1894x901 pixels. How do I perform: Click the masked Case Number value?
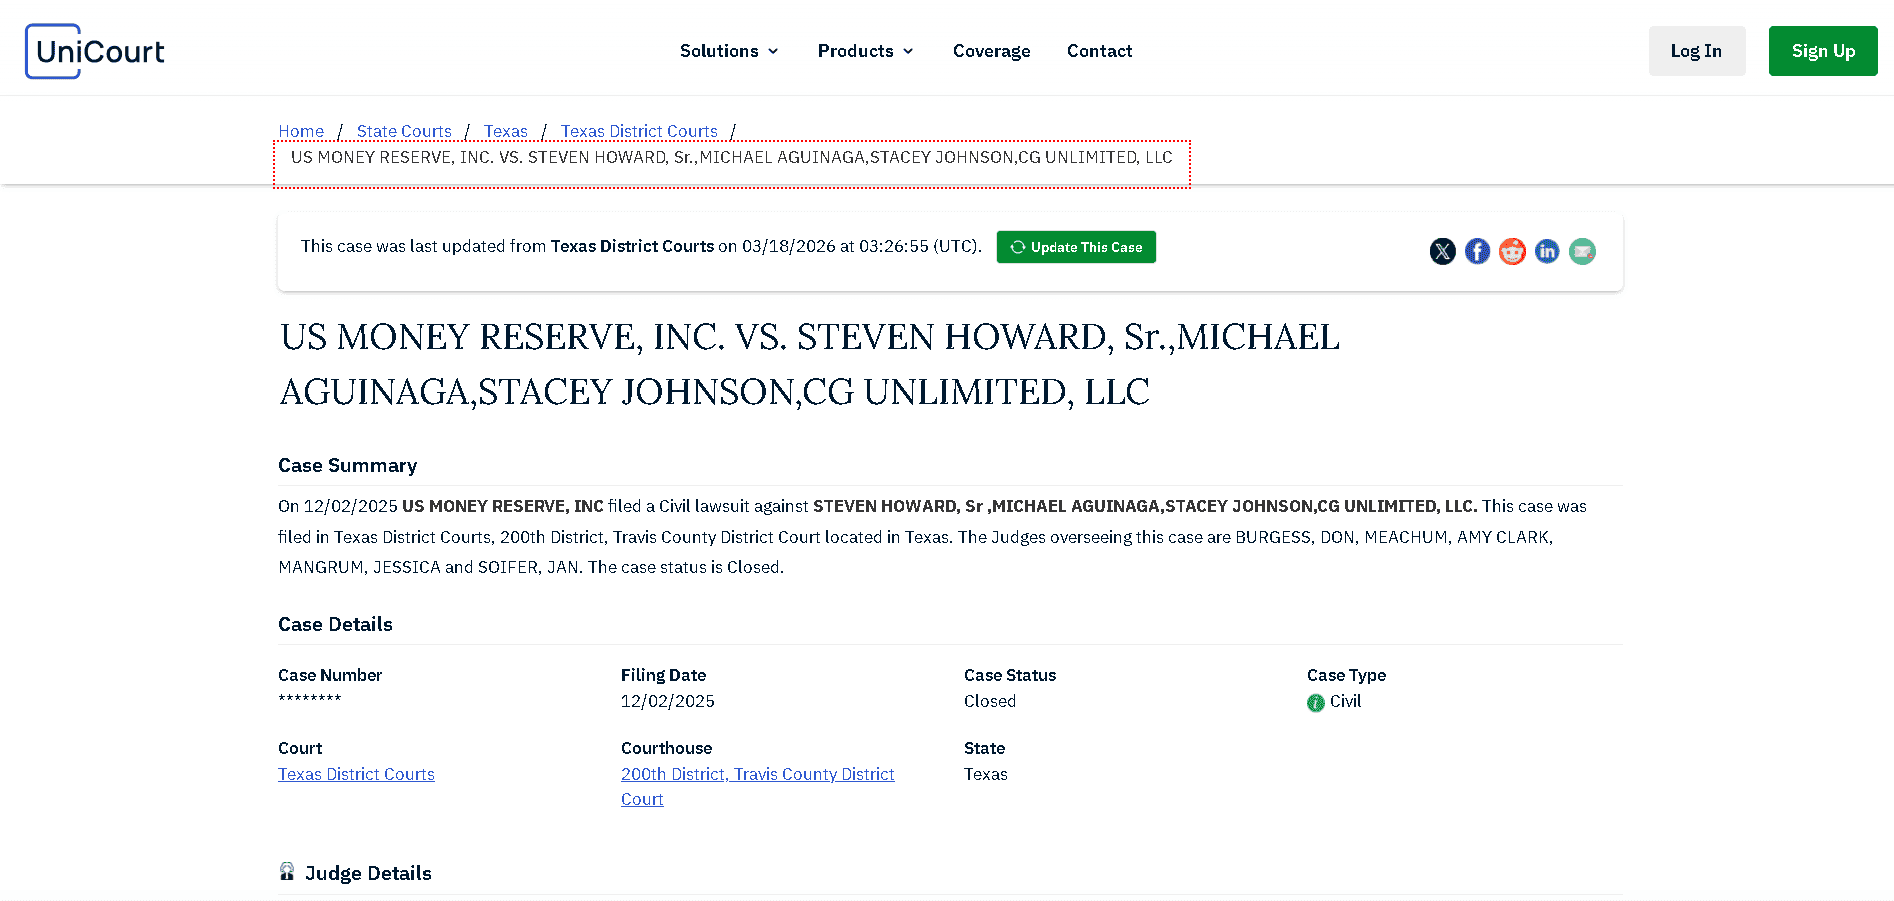pyautogui.click(x=310, y=699)
